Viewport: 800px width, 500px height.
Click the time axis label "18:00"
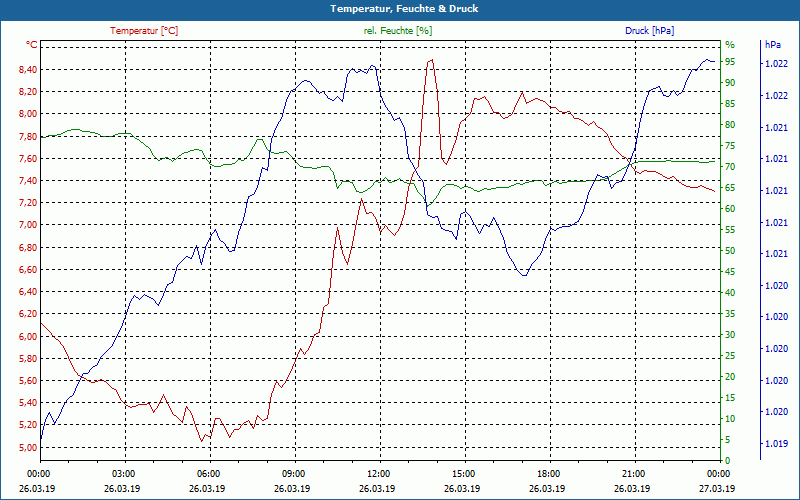[x=548, y=473]
